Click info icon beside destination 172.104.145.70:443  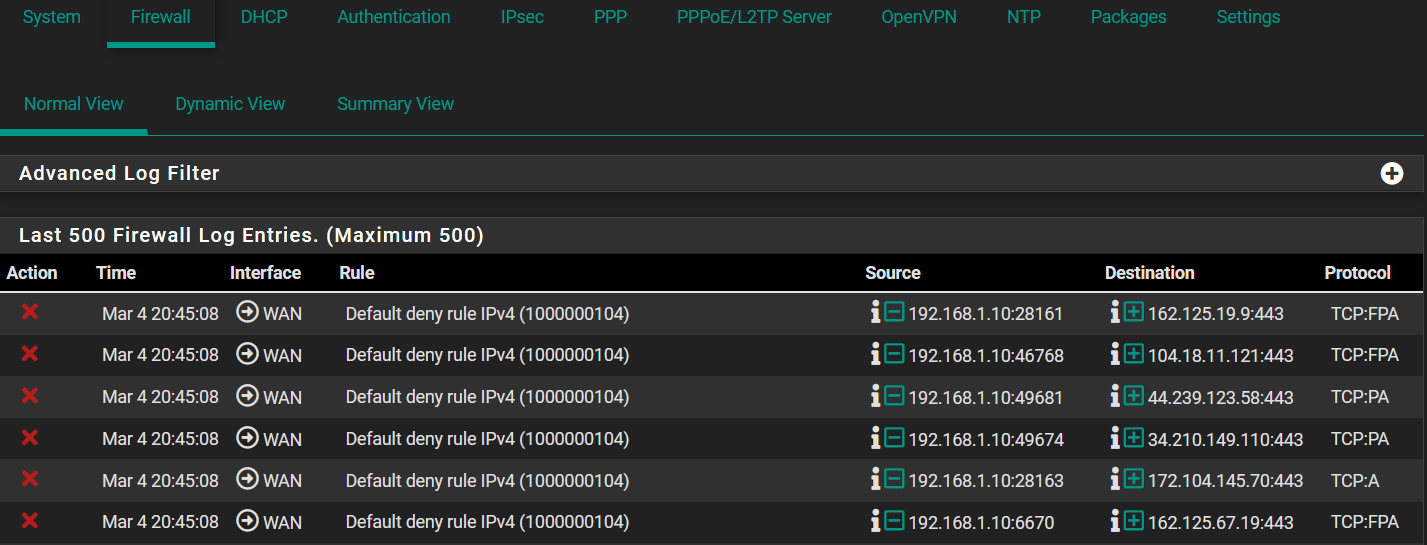pyautogui.click(x=1115, y=479)
